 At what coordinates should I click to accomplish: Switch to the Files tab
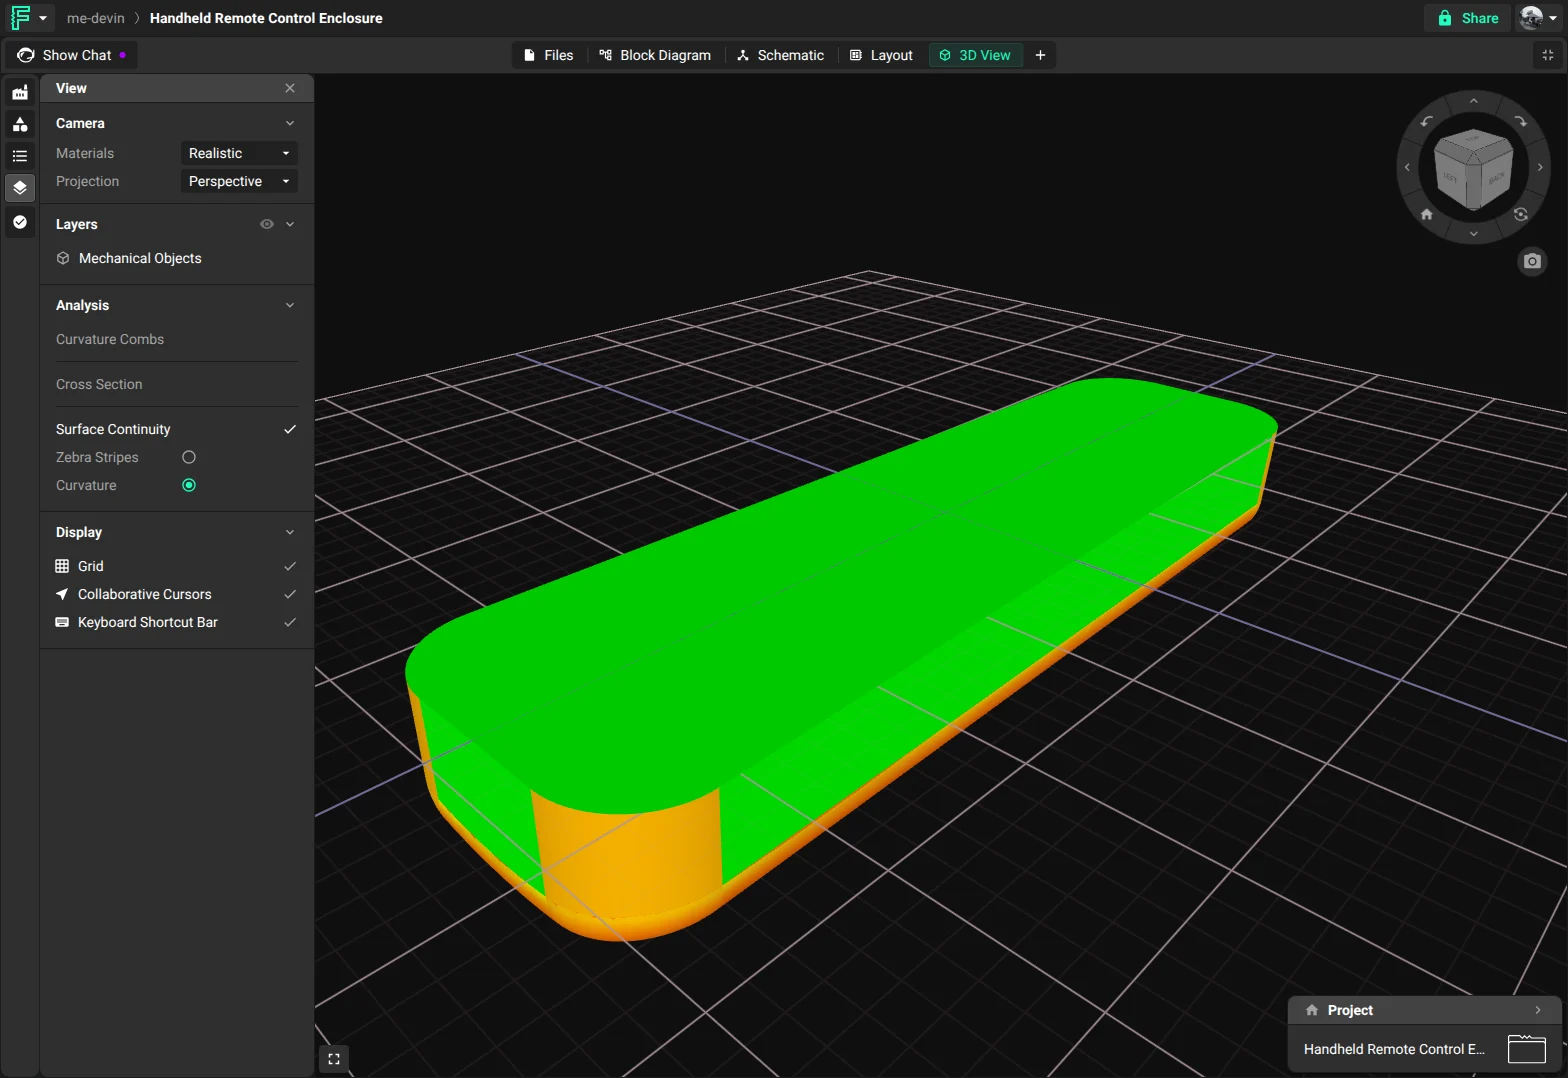click(x=548, y=55)
